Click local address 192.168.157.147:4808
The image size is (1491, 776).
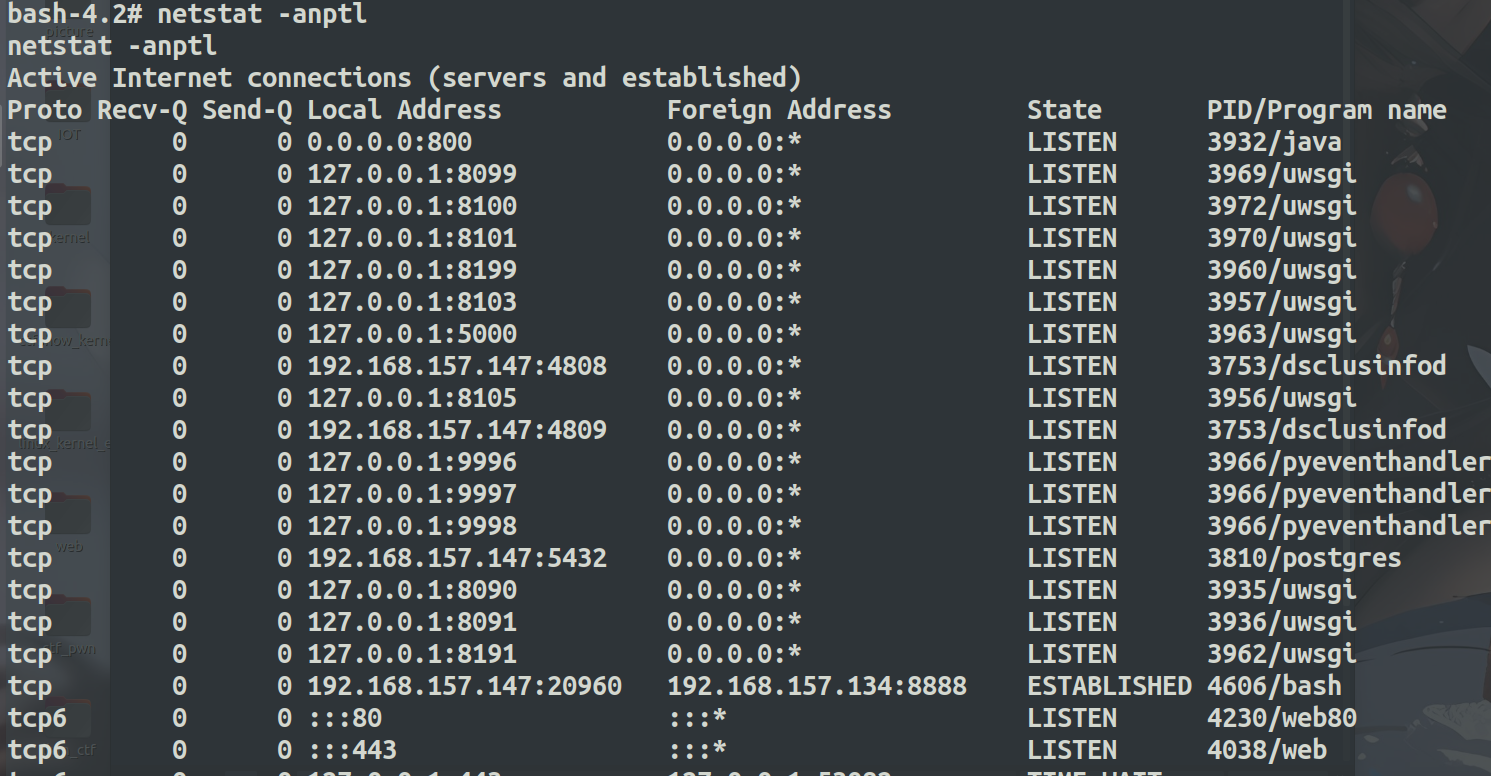(456, 366)
